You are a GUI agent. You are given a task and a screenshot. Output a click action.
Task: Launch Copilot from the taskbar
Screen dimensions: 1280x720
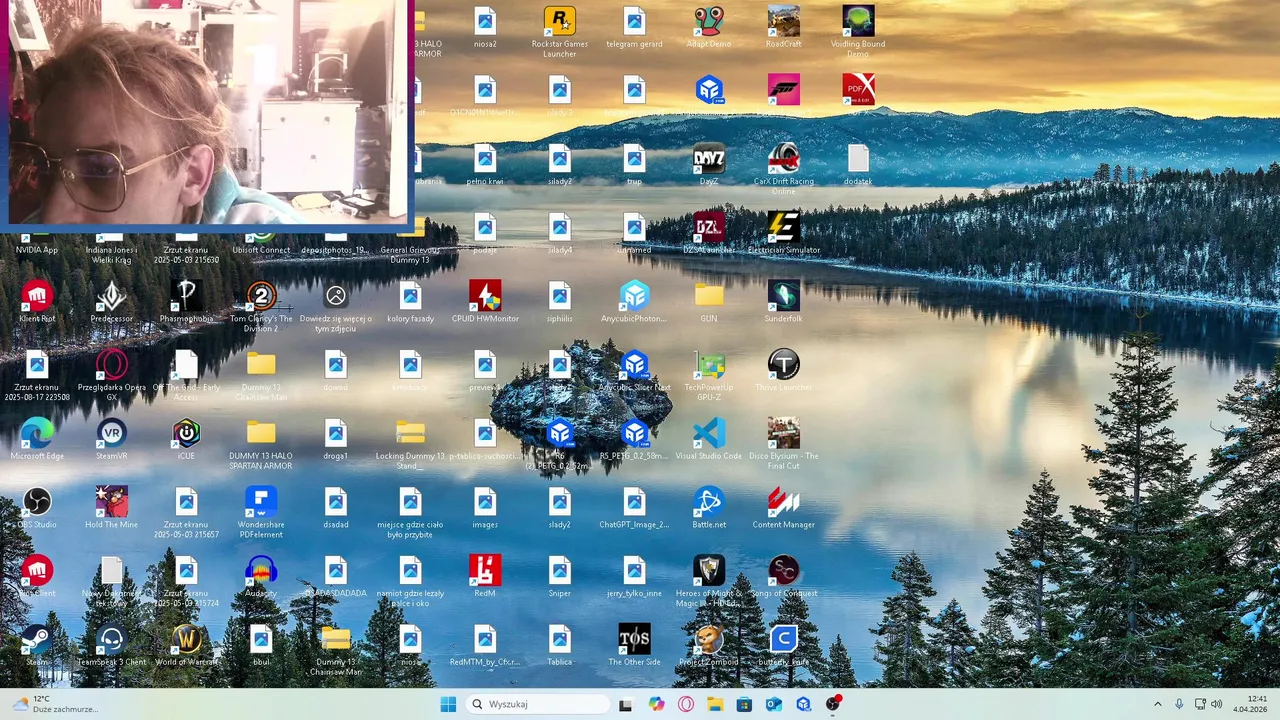[656, 704]
